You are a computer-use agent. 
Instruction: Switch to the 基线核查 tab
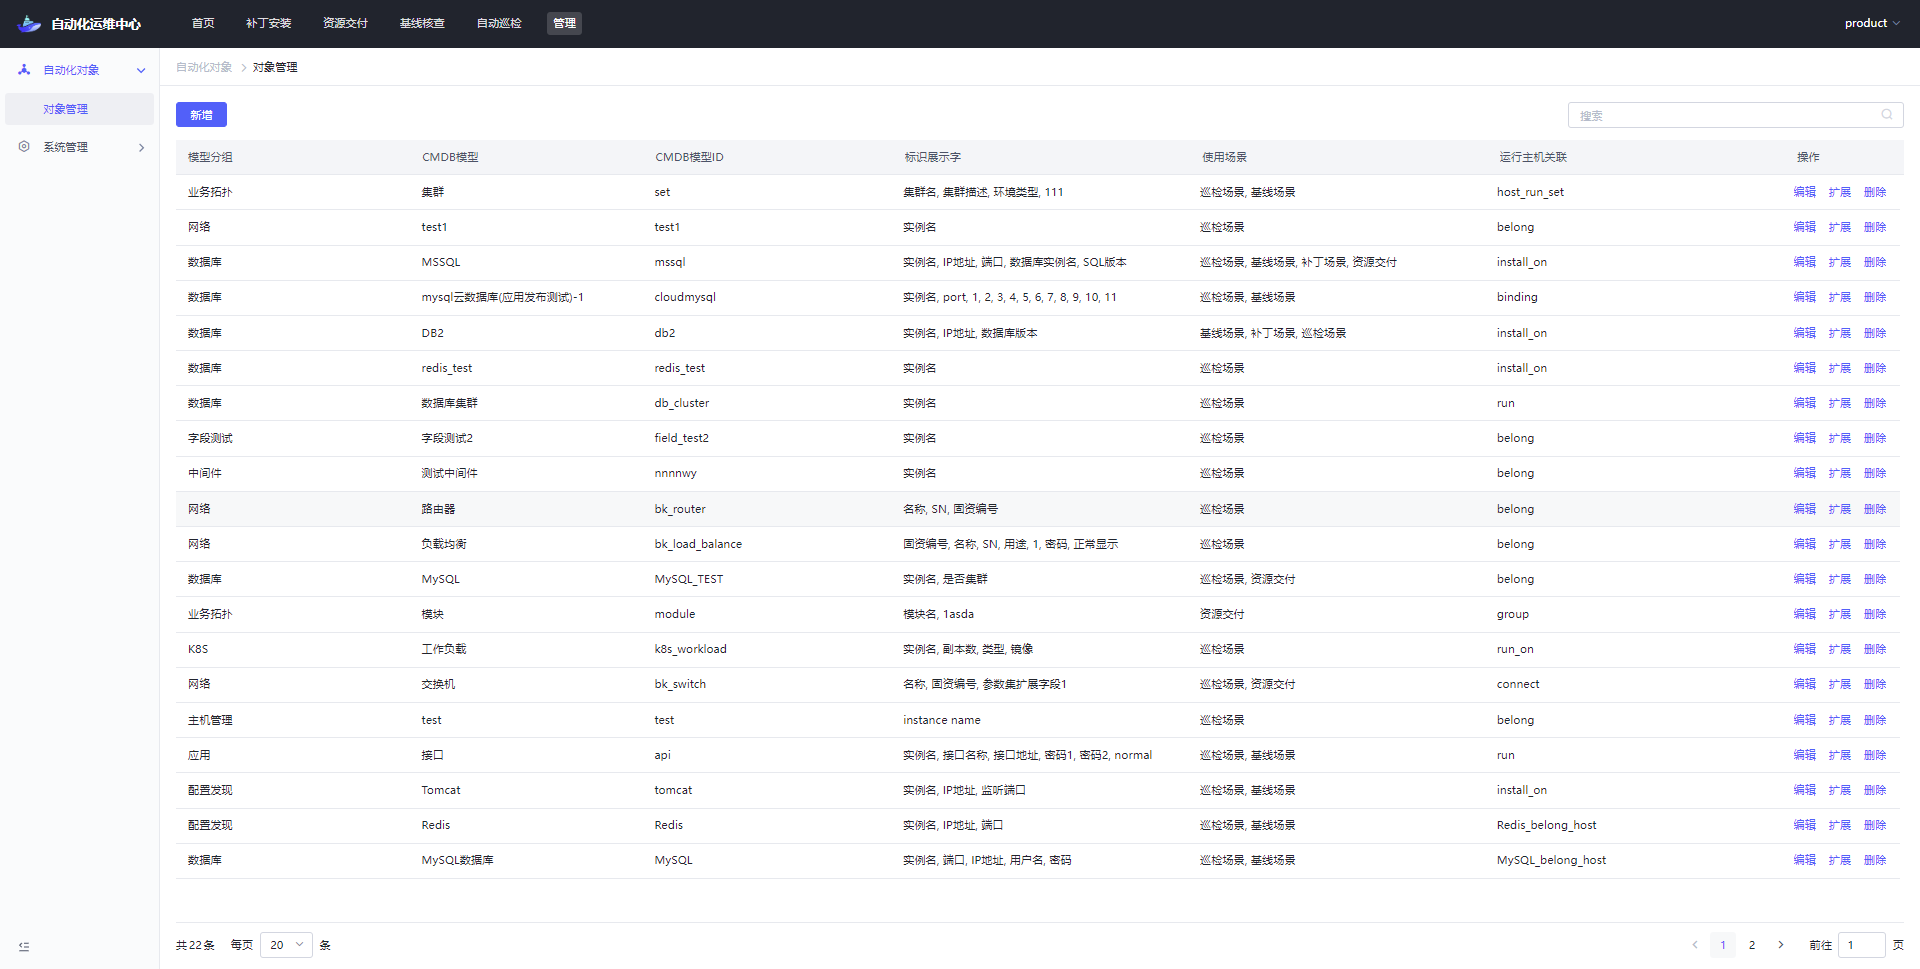tap(422, 23)
